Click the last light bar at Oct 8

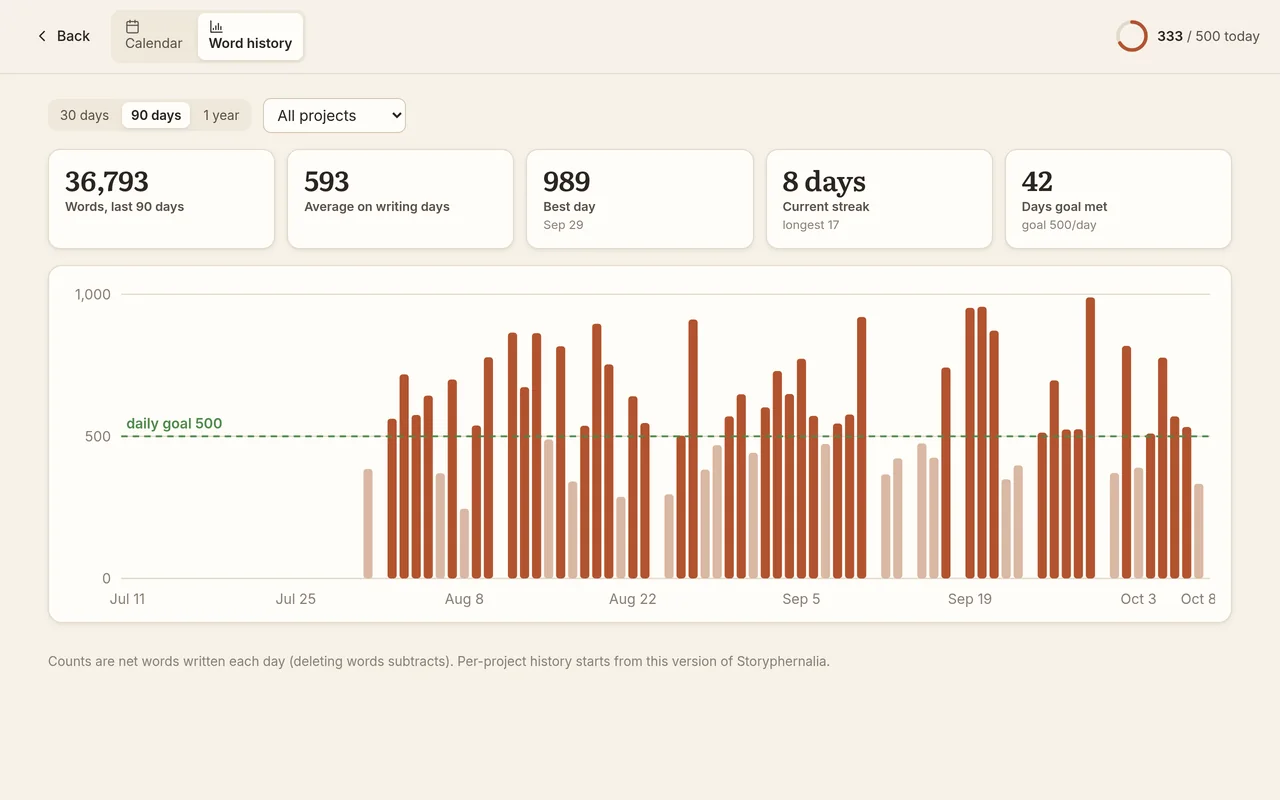pyautogui.click(x=1198, y=531)
